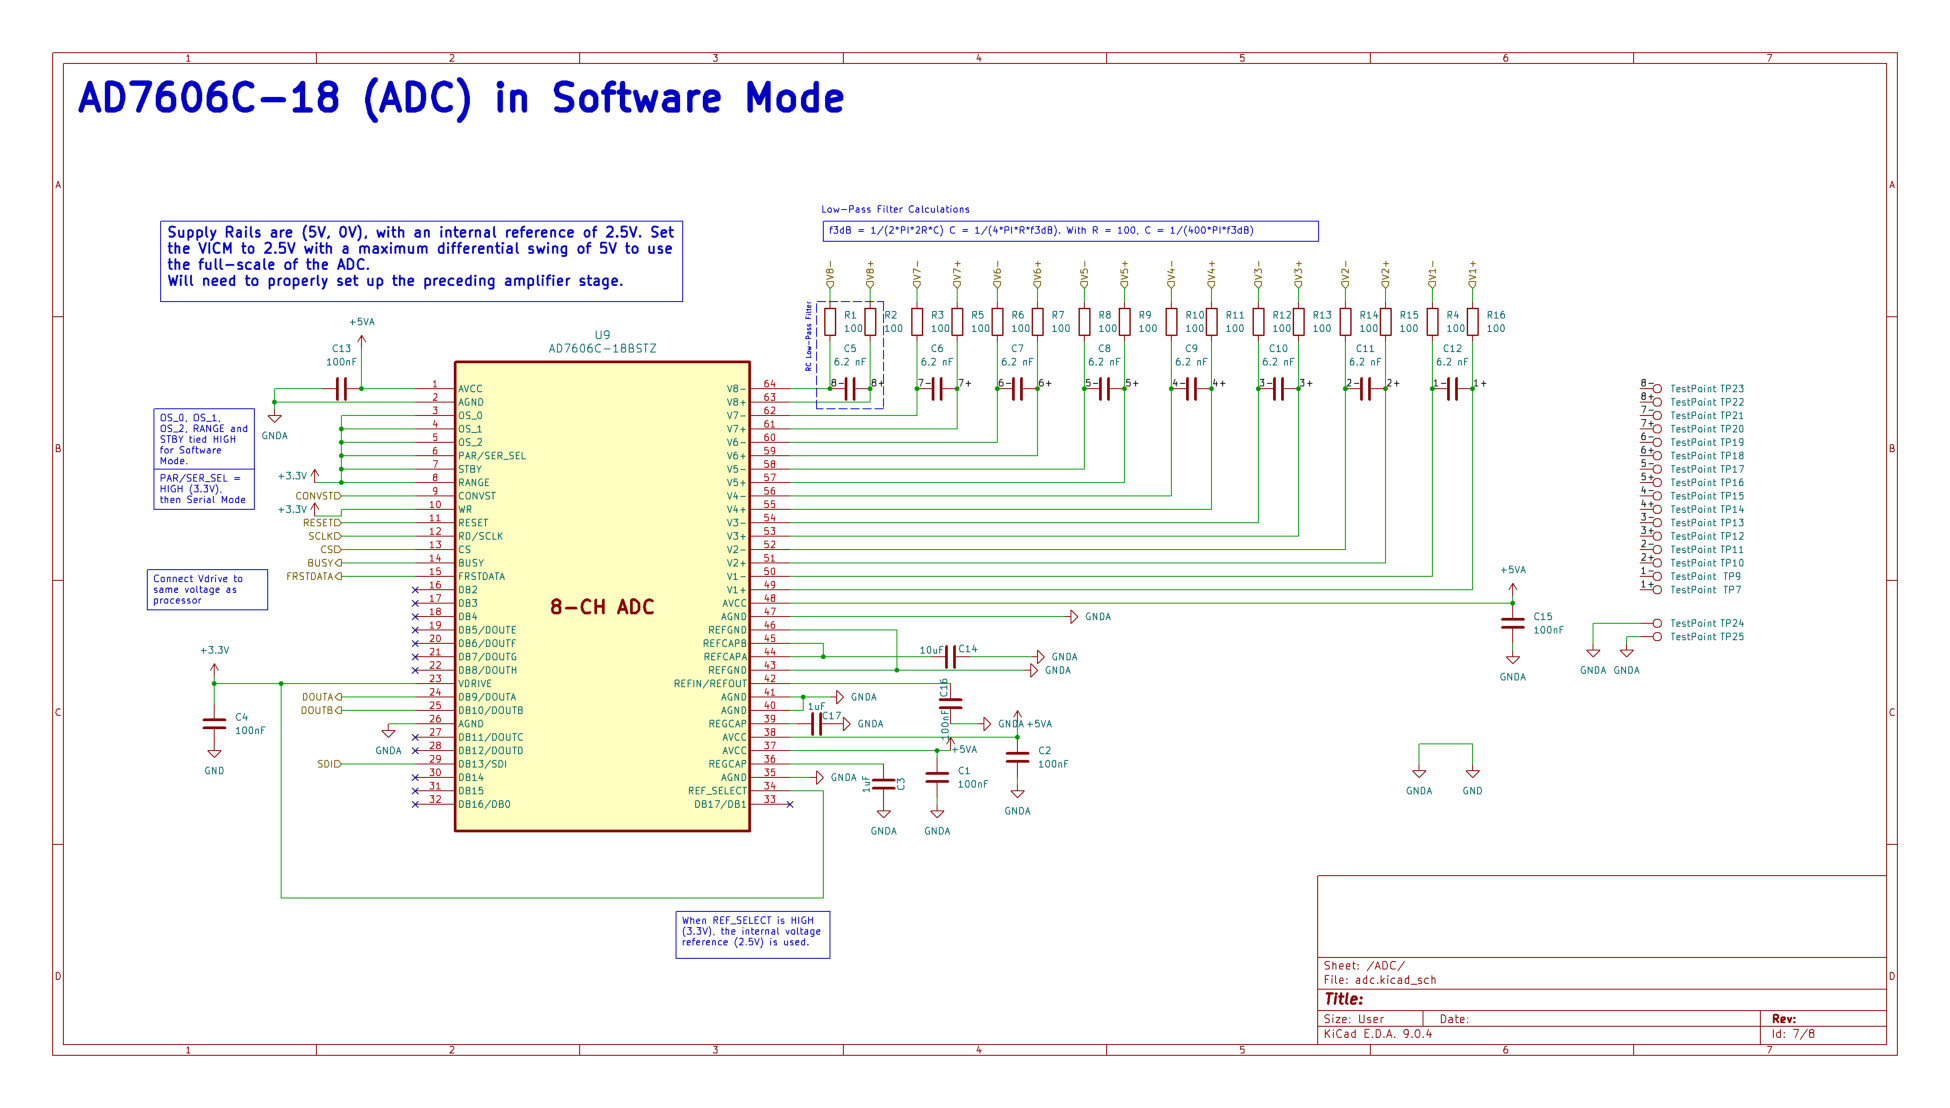This screenshot has width=1950, height=1108.
Task: Select the RESET hierarchical label
Action: tap(322, 523)
